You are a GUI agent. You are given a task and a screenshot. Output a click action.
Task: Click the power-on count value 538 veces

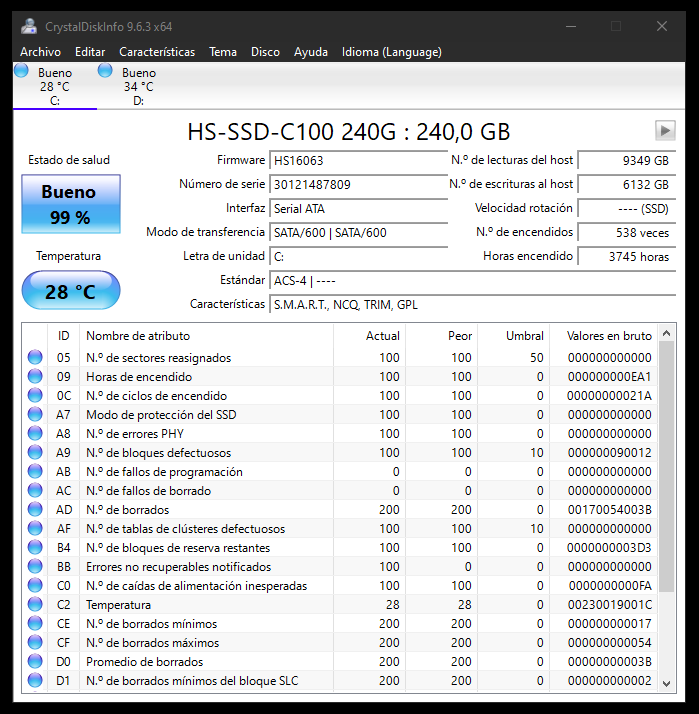(x=627, y=233)
